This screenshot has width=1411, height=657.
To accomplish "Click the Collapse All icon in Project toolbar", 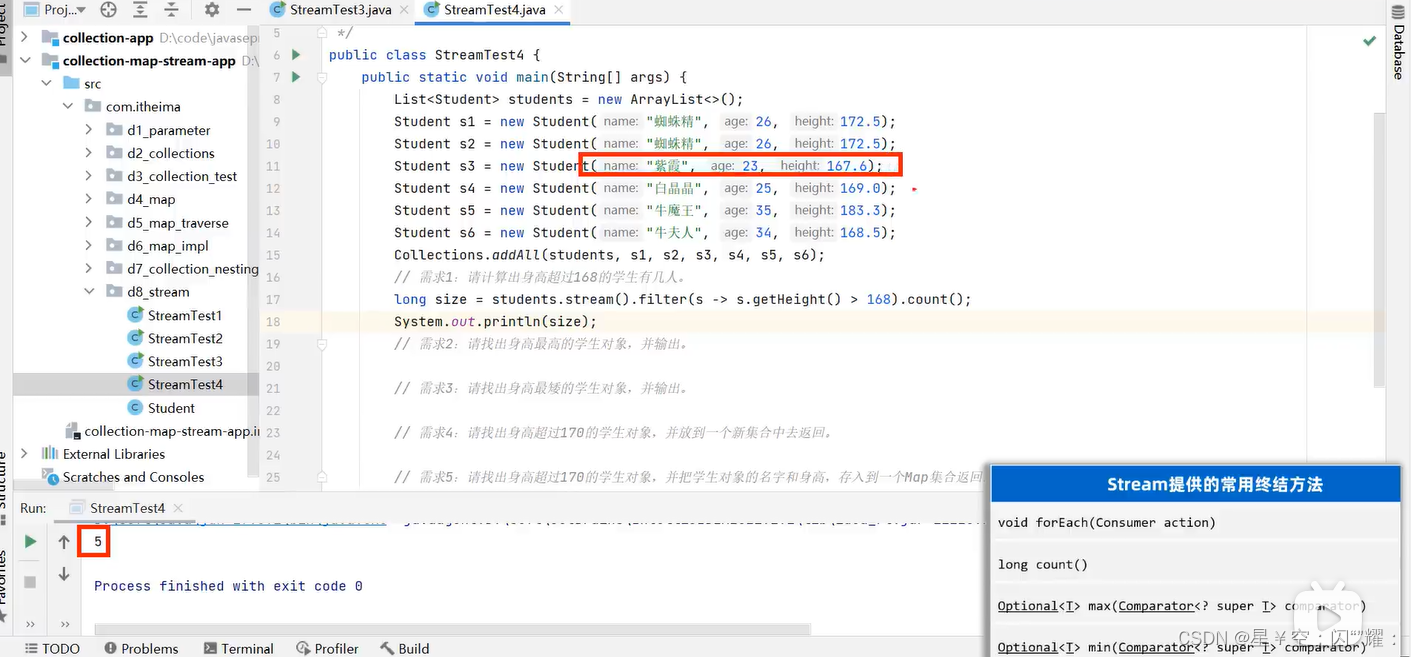I will point(170,10).
